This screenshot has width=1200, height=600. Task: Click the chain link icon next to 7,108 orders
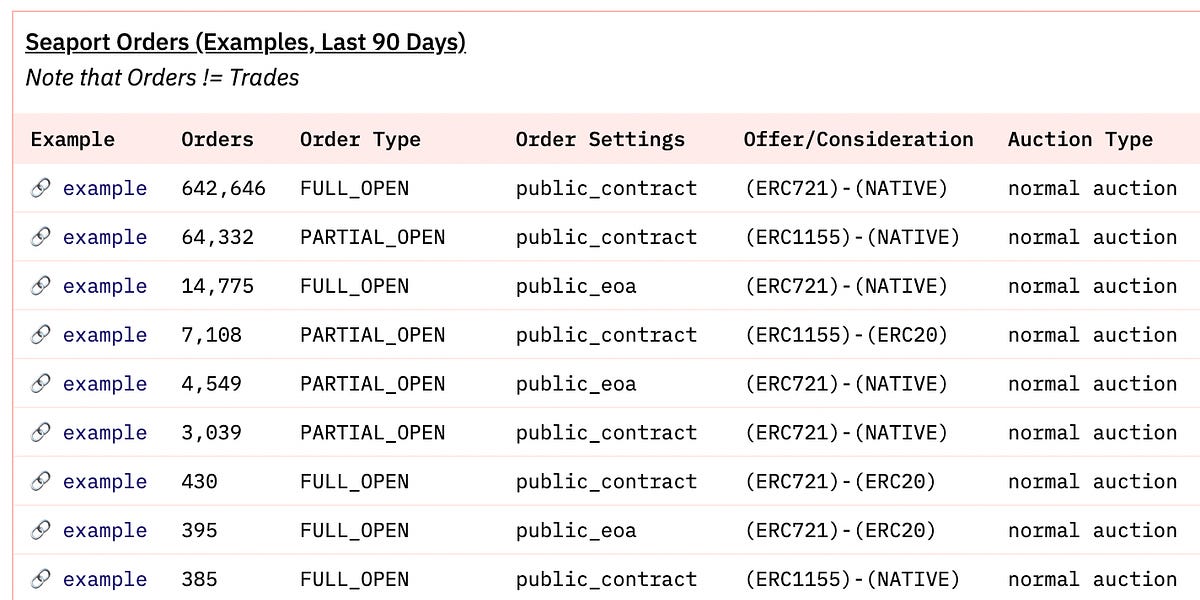(40, 335)
